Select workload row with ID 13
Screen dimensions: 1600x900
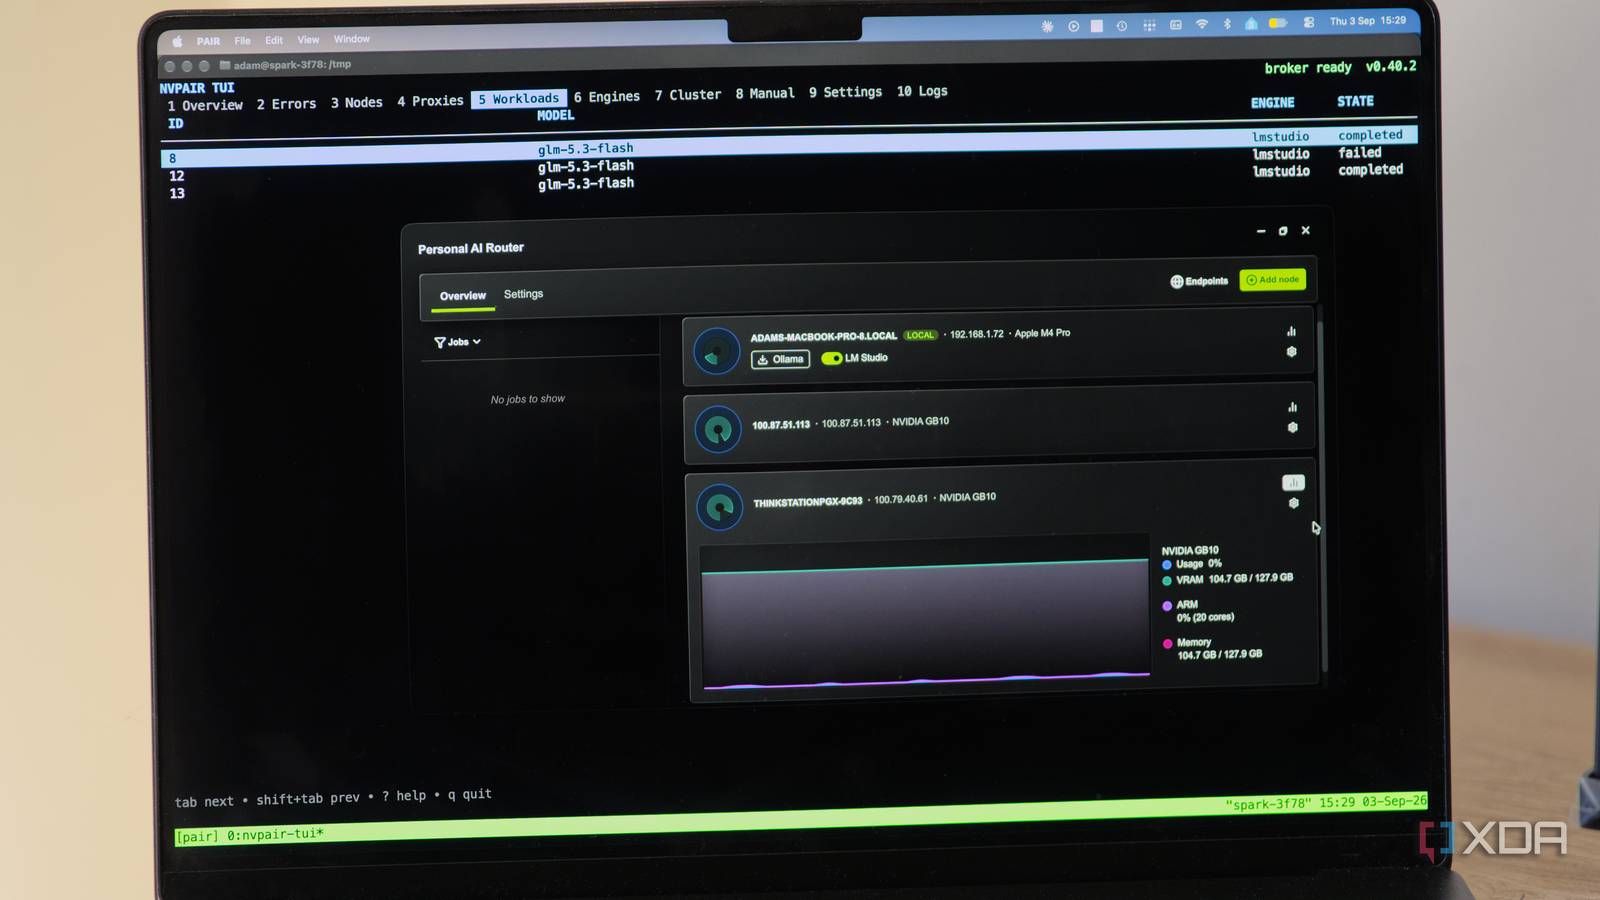tap(788, 182)
